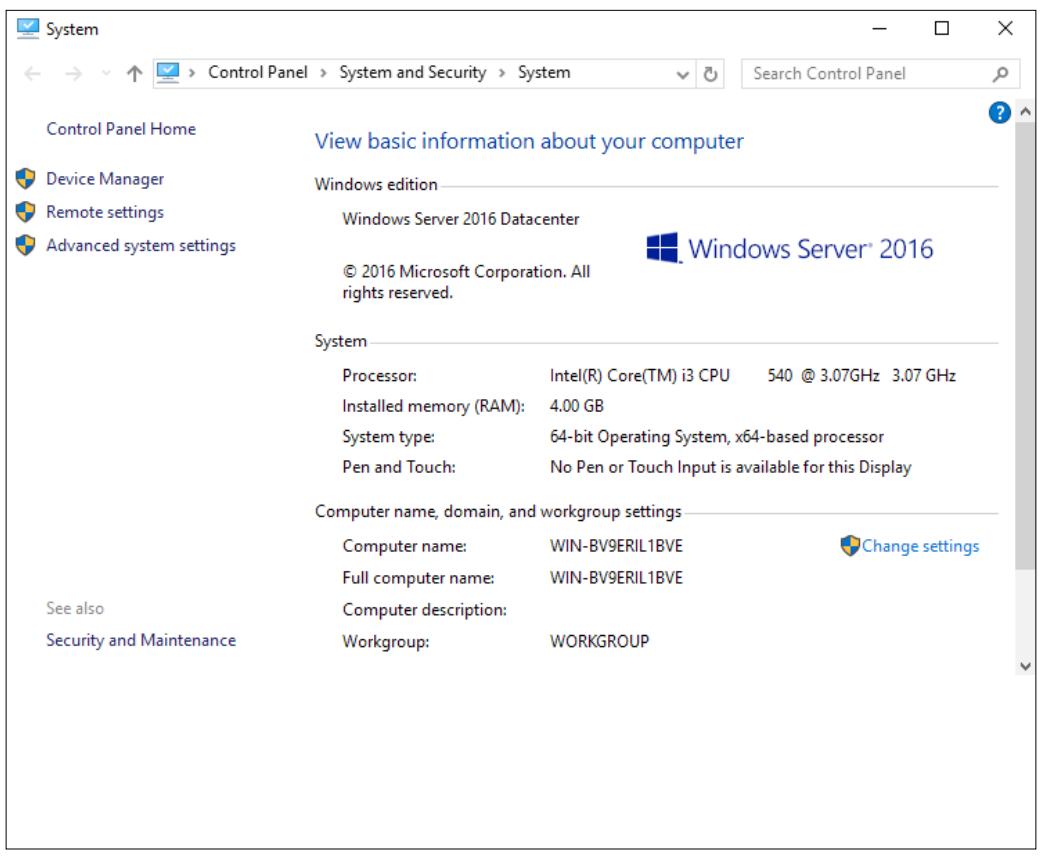The image size is (1042, 856).
Task: Minimize the System window
Action: (879, 29)
